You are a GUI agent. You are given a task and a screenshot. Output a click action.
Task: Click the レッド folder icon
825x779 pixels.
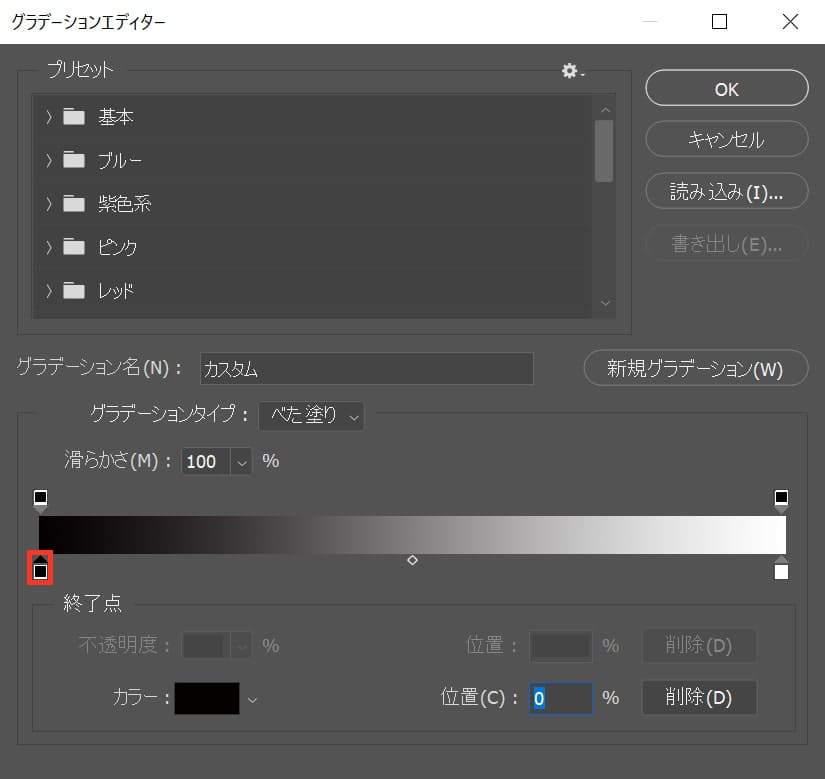coord(74,290)
